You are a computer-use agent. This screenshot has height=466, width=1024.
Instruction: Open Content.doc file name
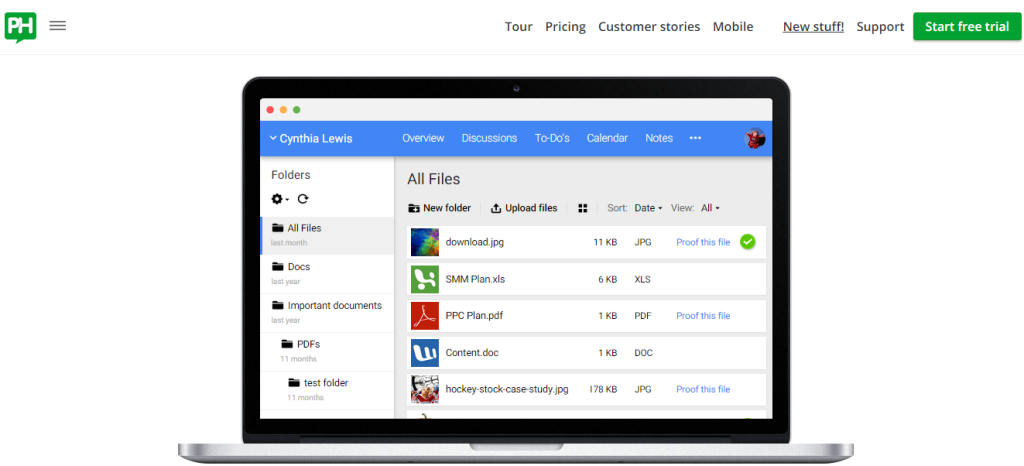(472, 352)
